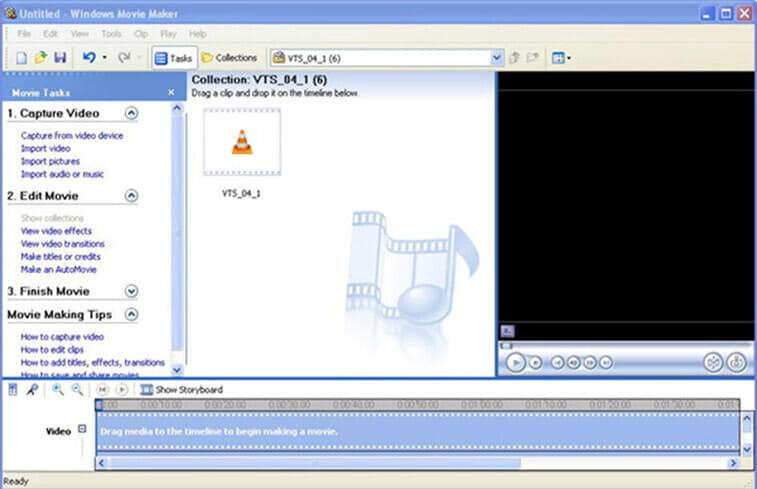Click the Import video link
Screen dimensions: 757x489
pos(45,149)
